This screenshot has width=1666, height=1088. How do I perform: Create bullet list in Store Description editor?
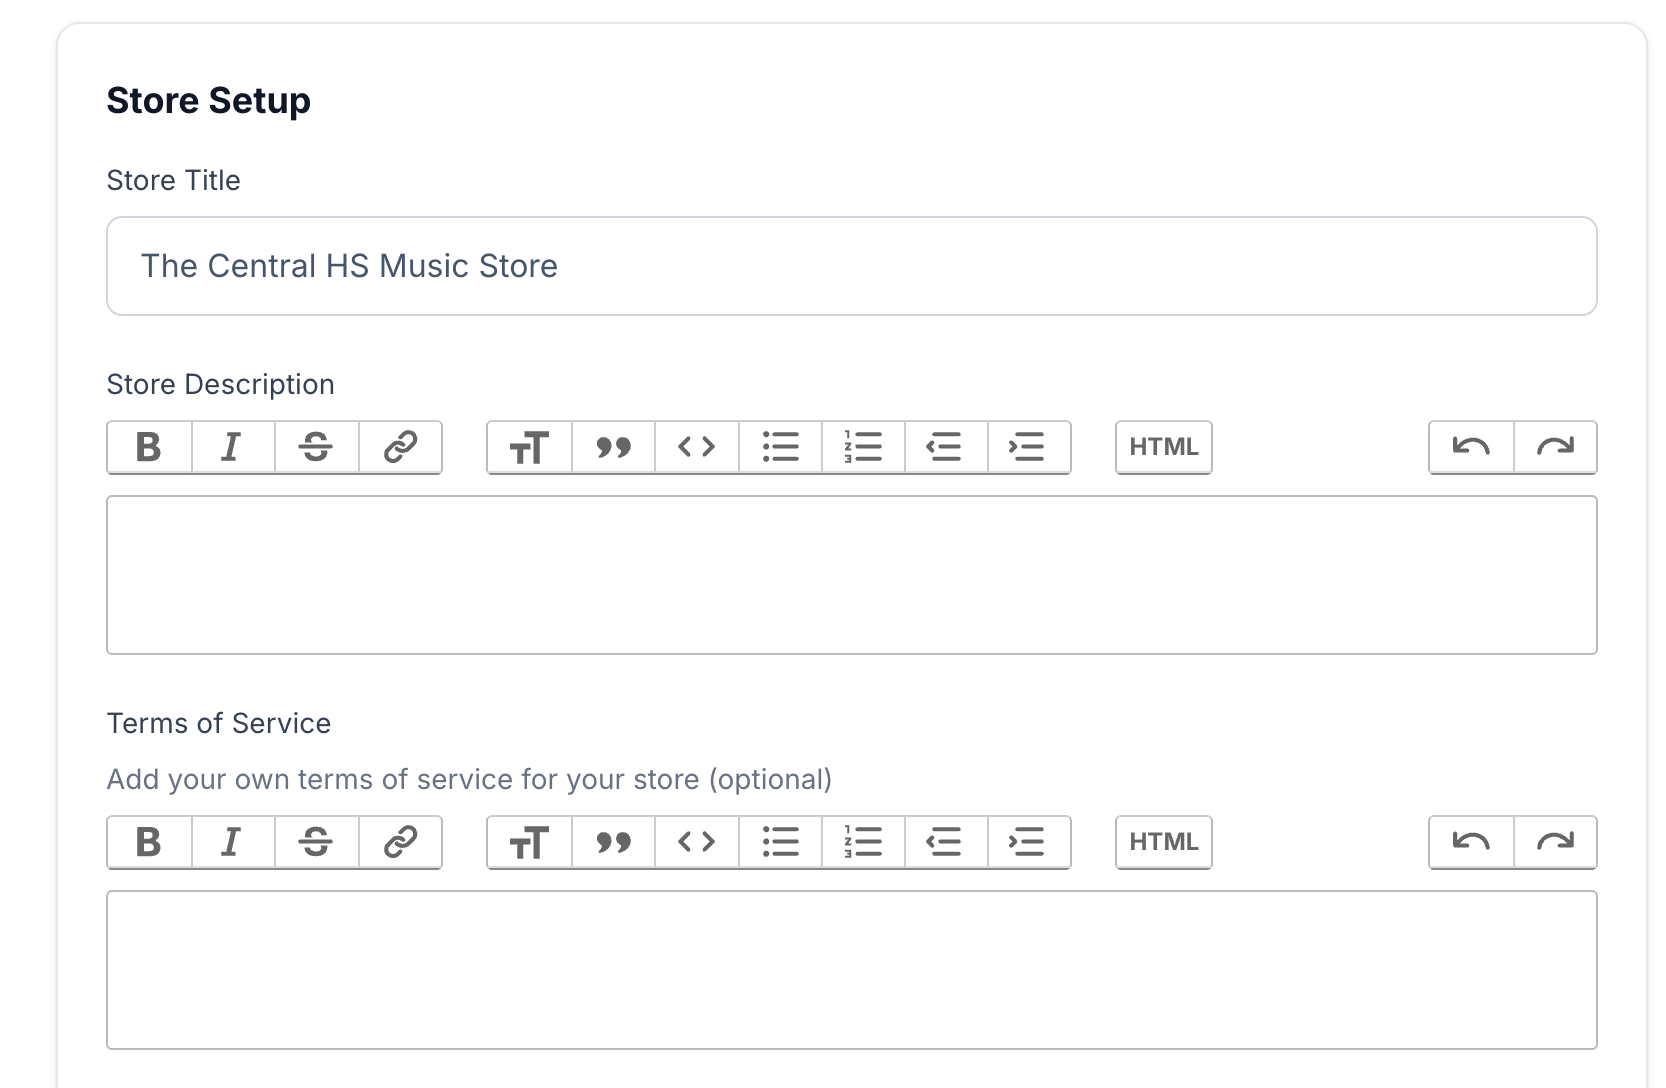tap(780, 447)
